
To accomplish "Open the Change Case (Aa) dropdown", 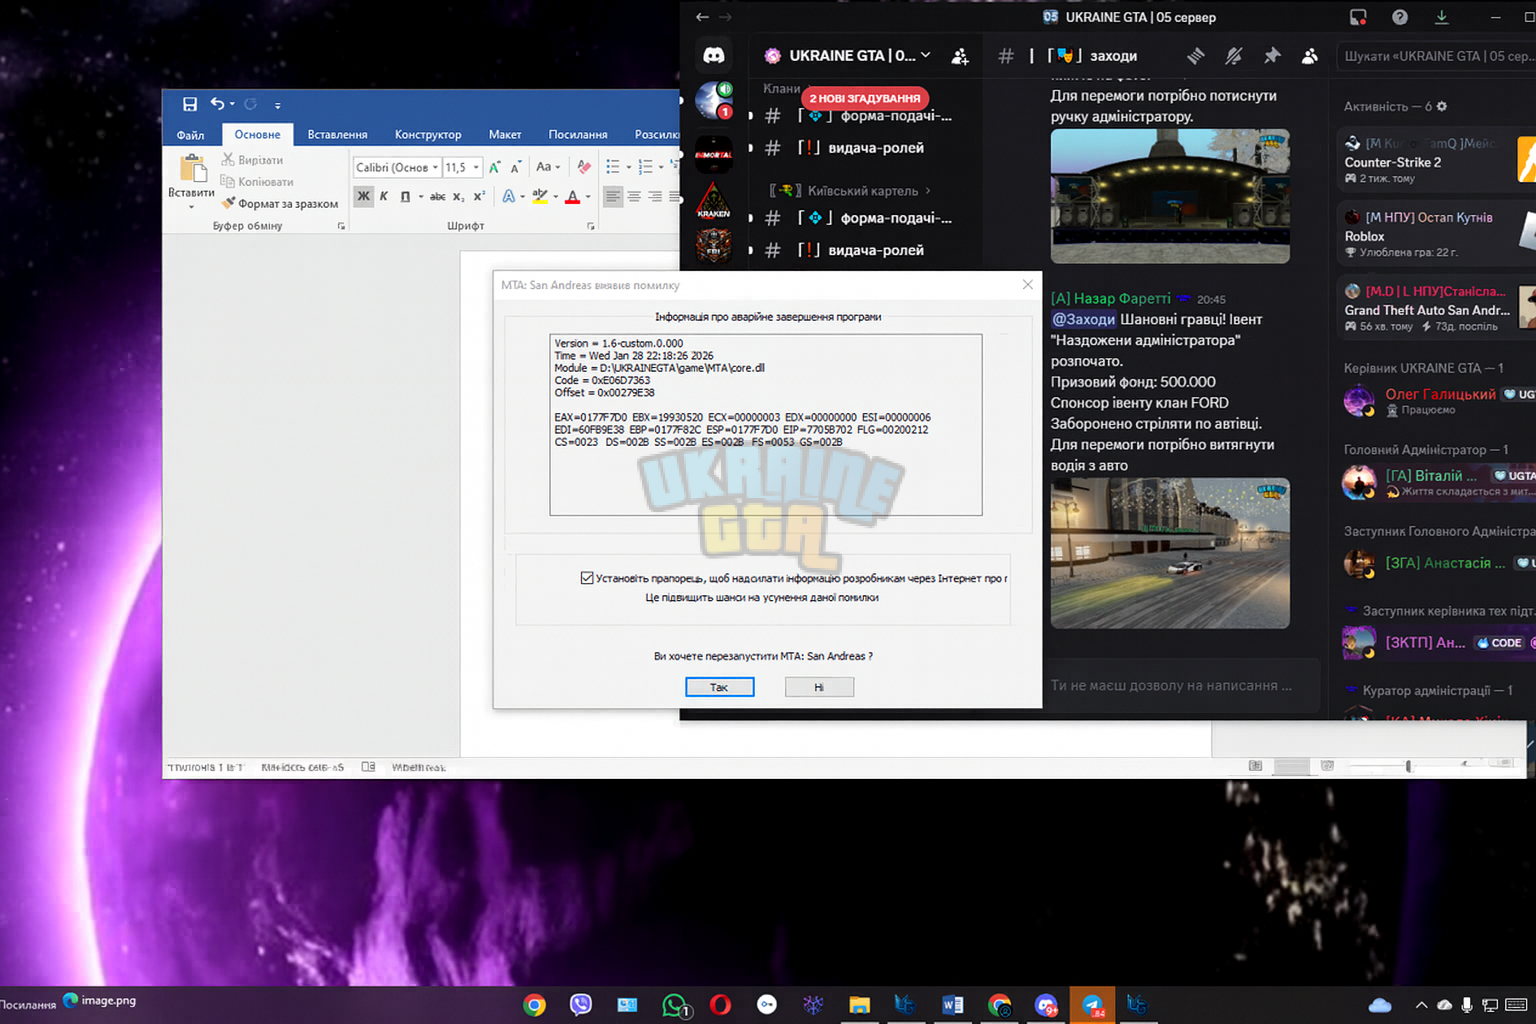I will pyautogui.click(x=548, y=167).
